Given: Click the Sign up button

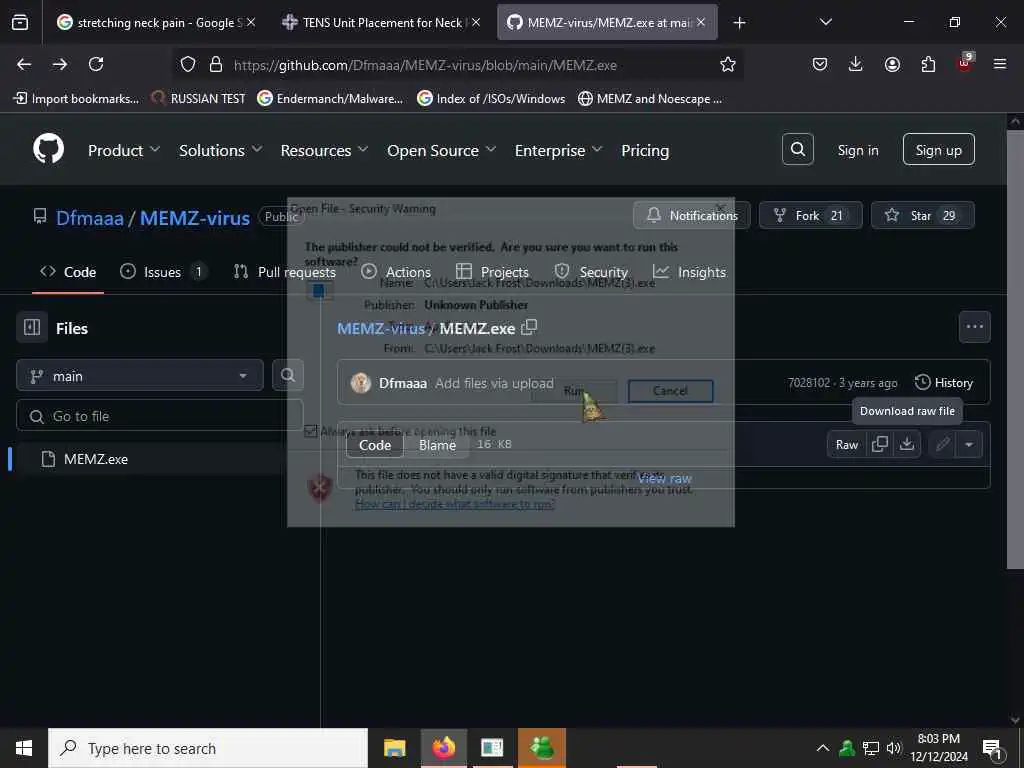Looking at the screenshot, I should pyautogui.click(x=938, y=150).
